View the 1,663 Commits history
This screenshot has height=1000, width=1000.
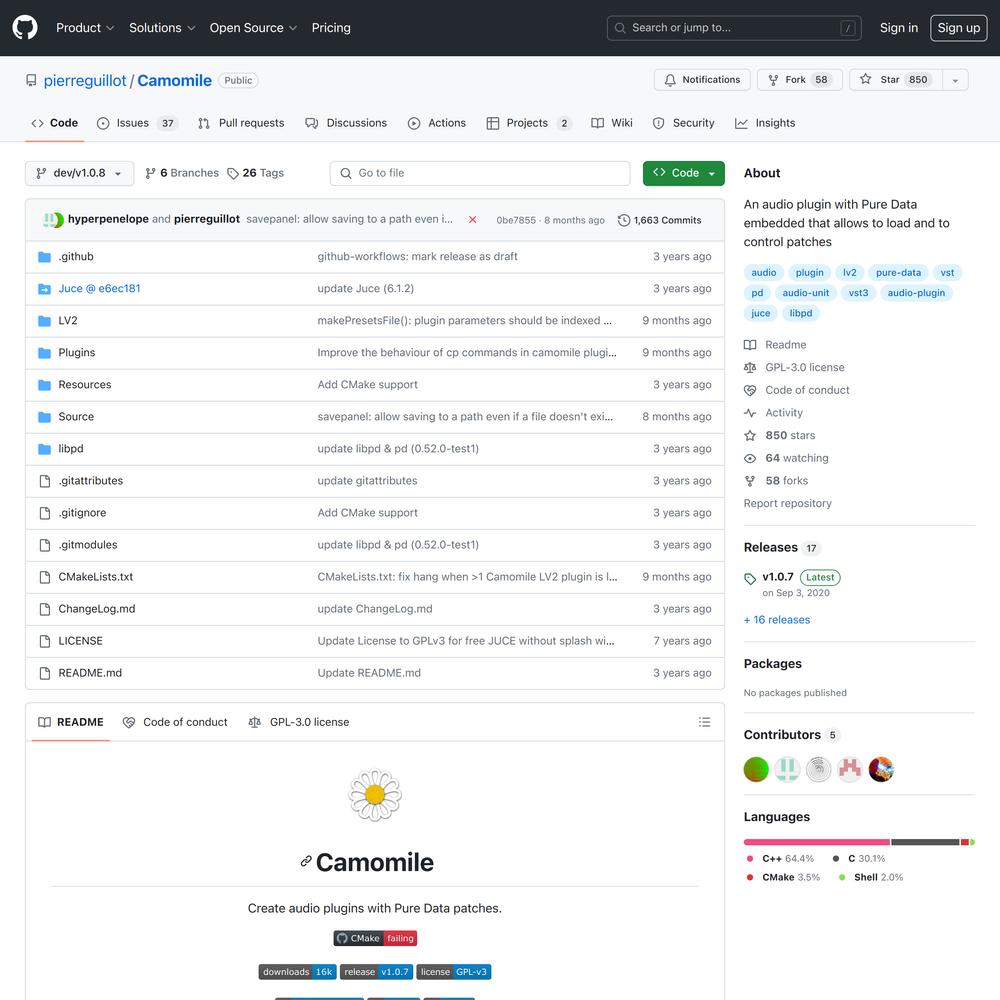(659, 220)
